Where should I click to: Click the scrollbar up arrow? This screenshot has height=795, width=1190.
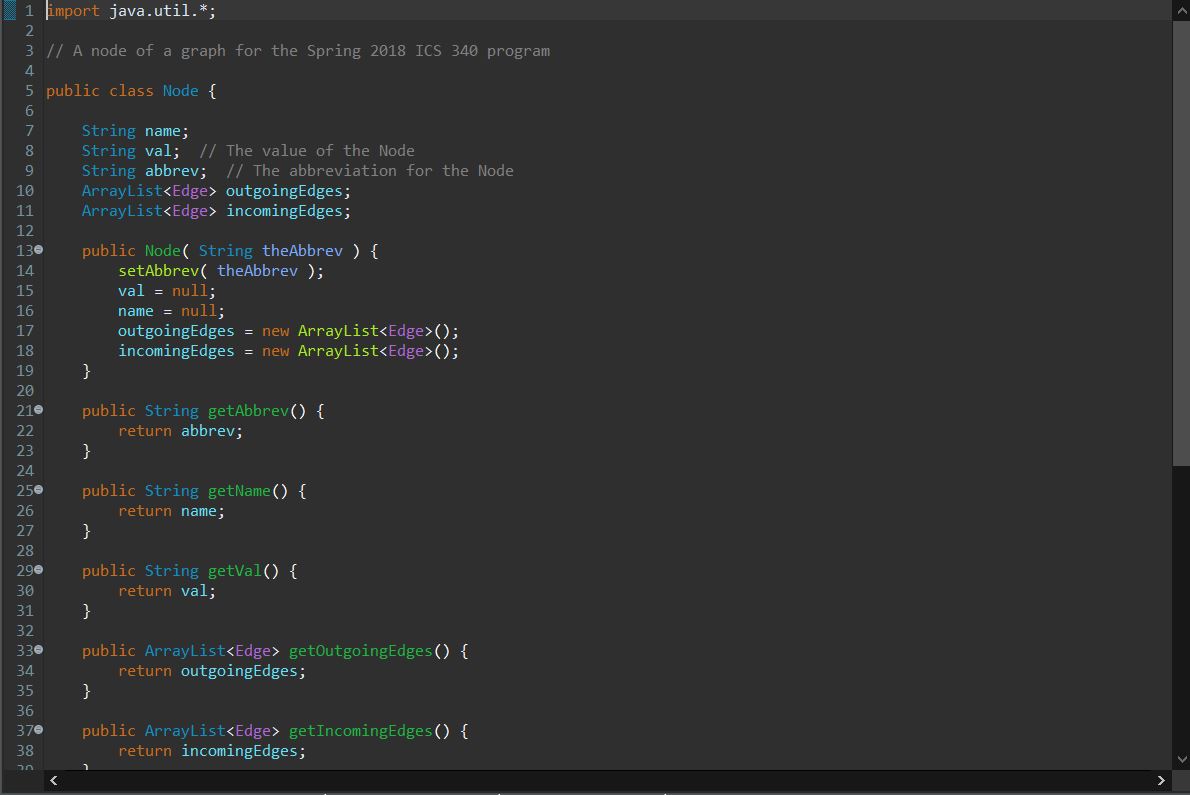click(1181, 8)
